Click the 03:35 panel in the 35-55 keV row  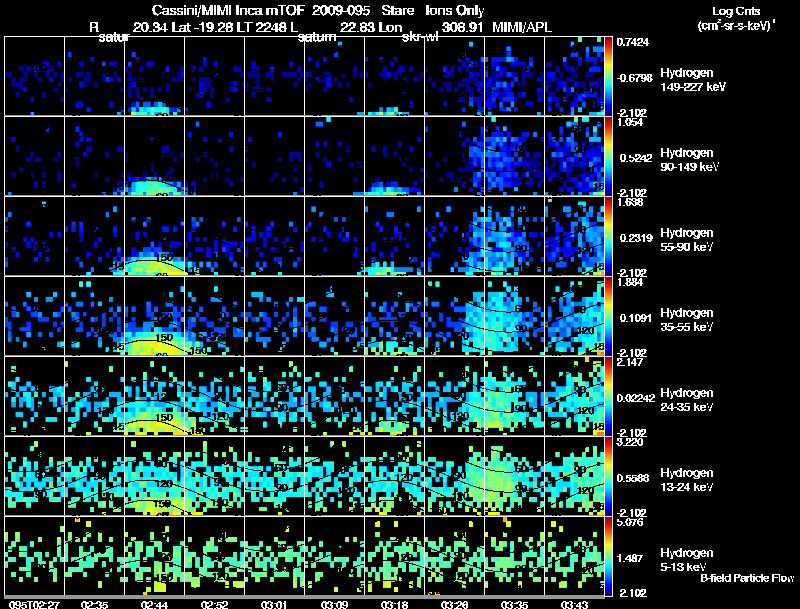coord(514,316)
